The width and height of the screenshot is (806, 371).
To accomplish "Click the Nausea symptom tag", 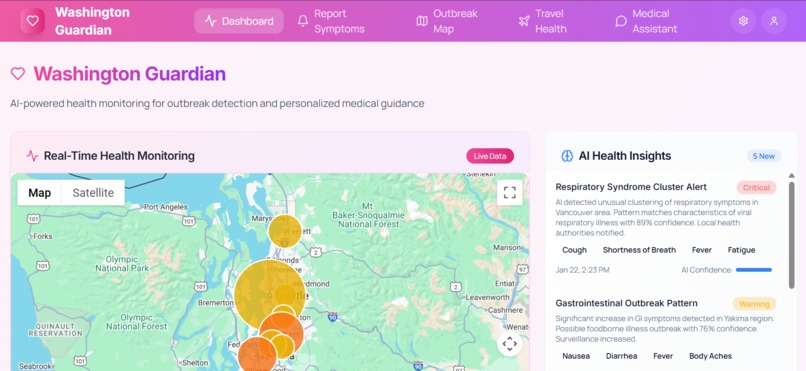I will [x=576, y=356].
